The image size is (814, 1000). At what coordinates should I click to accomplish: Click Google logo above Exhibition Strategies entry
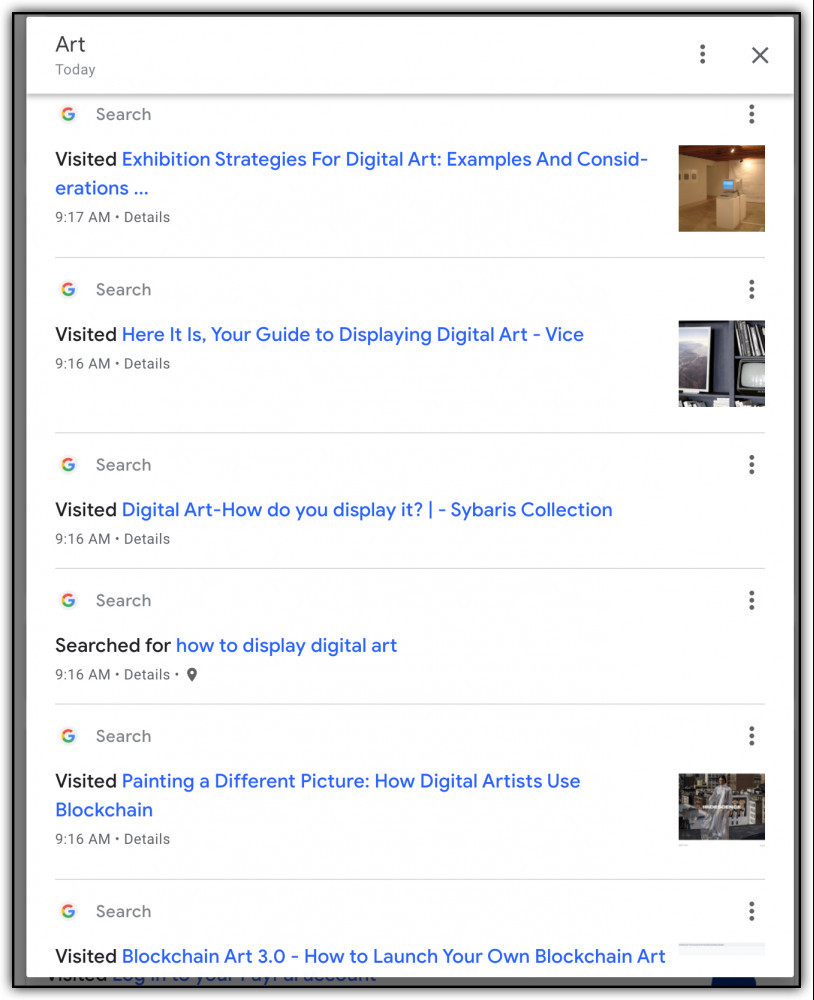click(68, 114)
